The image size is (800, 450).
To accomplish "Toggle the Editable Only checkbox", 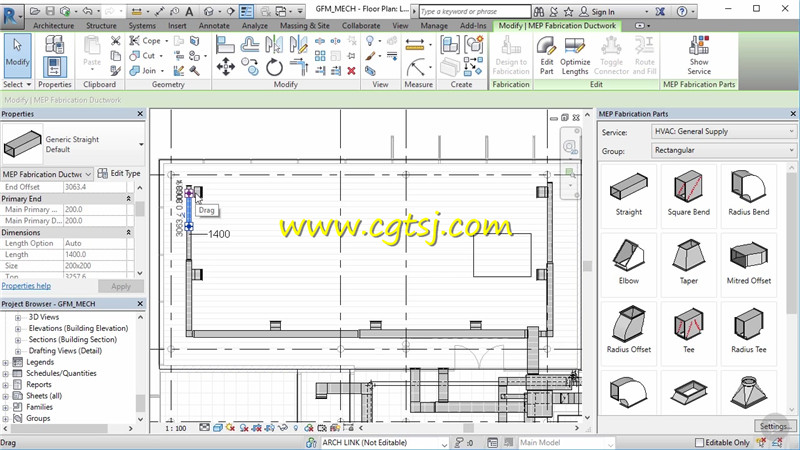I will 699,442.
